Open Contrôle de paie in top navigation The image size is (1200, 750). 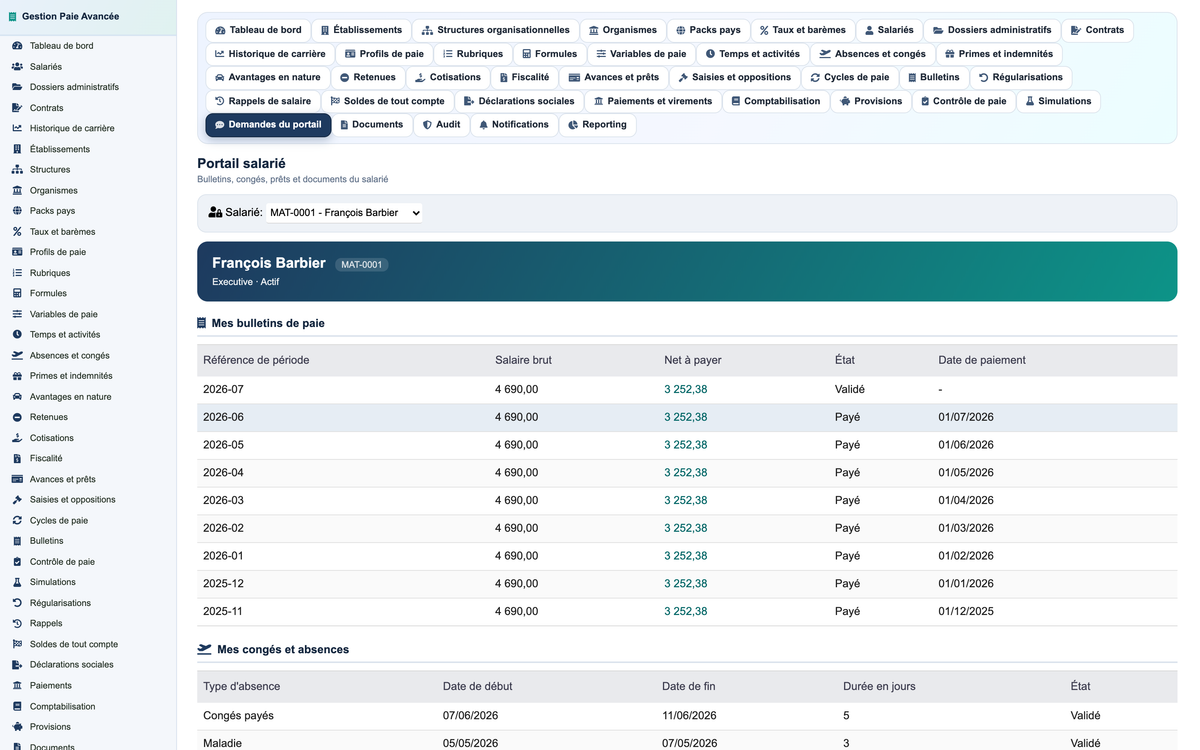[x=963, y=101]
